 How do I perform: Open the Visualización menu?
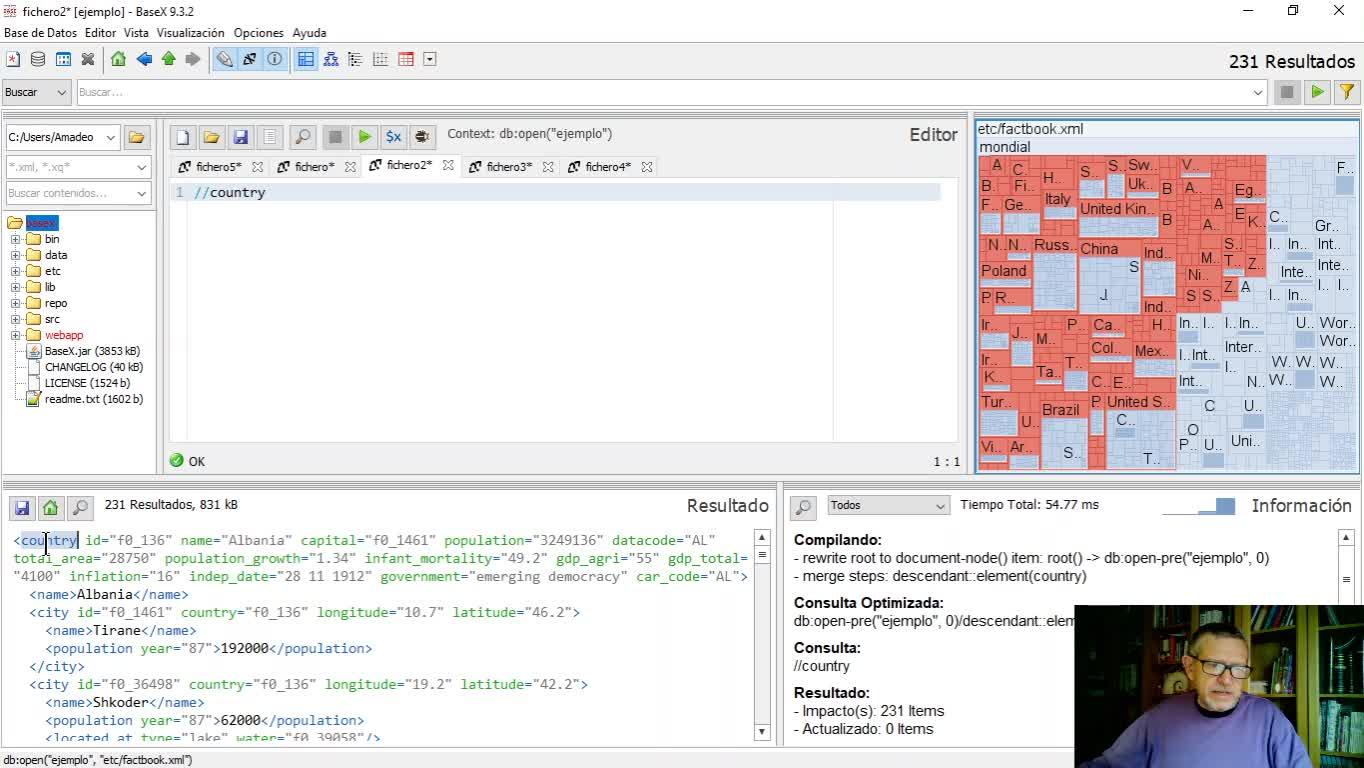pyautogui.click(x=190, y=33)
